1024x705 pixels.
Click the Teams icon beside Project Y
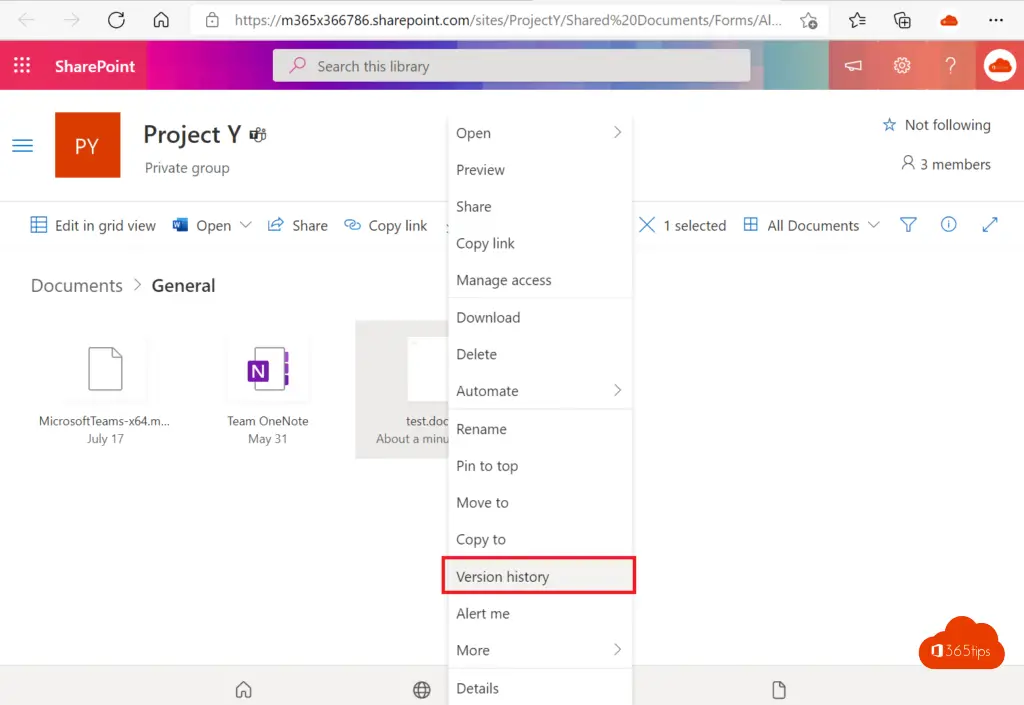click(x=259, y=134)
